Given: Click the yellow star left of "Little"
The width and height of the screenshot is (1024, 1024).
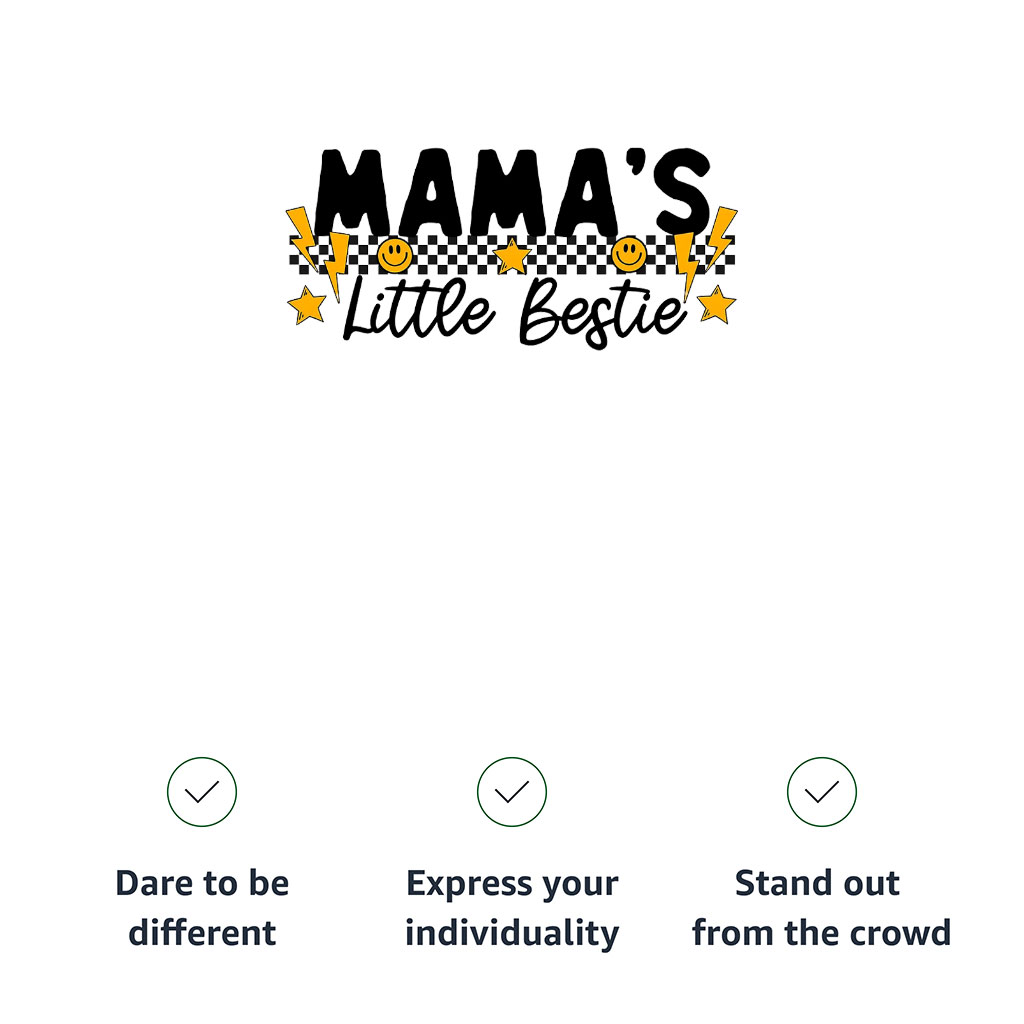Looking at the screenshot, I should (306, 305).
